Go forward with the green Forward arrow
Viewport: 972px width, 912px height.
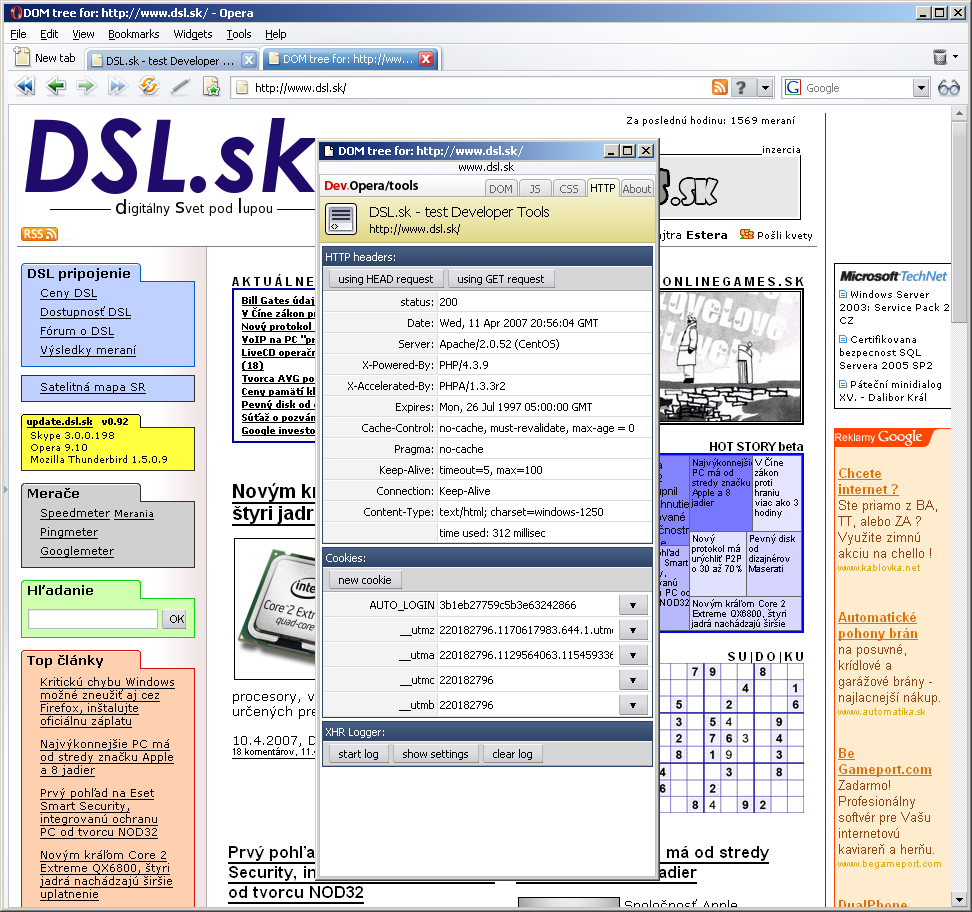pyautogui.click(x=86, y=86)
